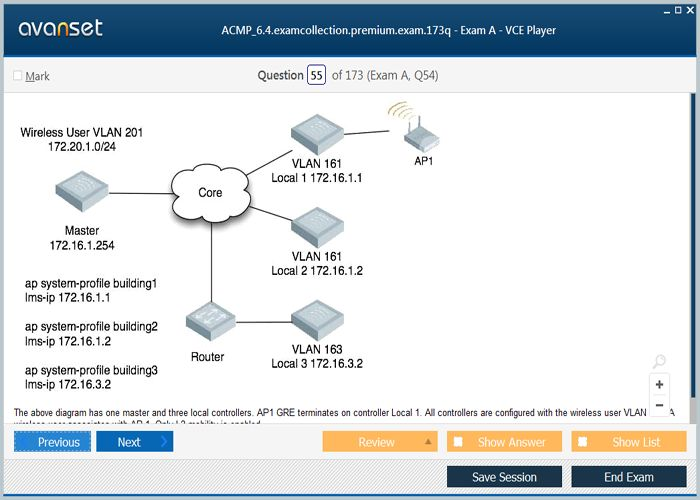Maximize the VCE Player window
This screenshot has height=500, width=700.
tap(678, 8)
